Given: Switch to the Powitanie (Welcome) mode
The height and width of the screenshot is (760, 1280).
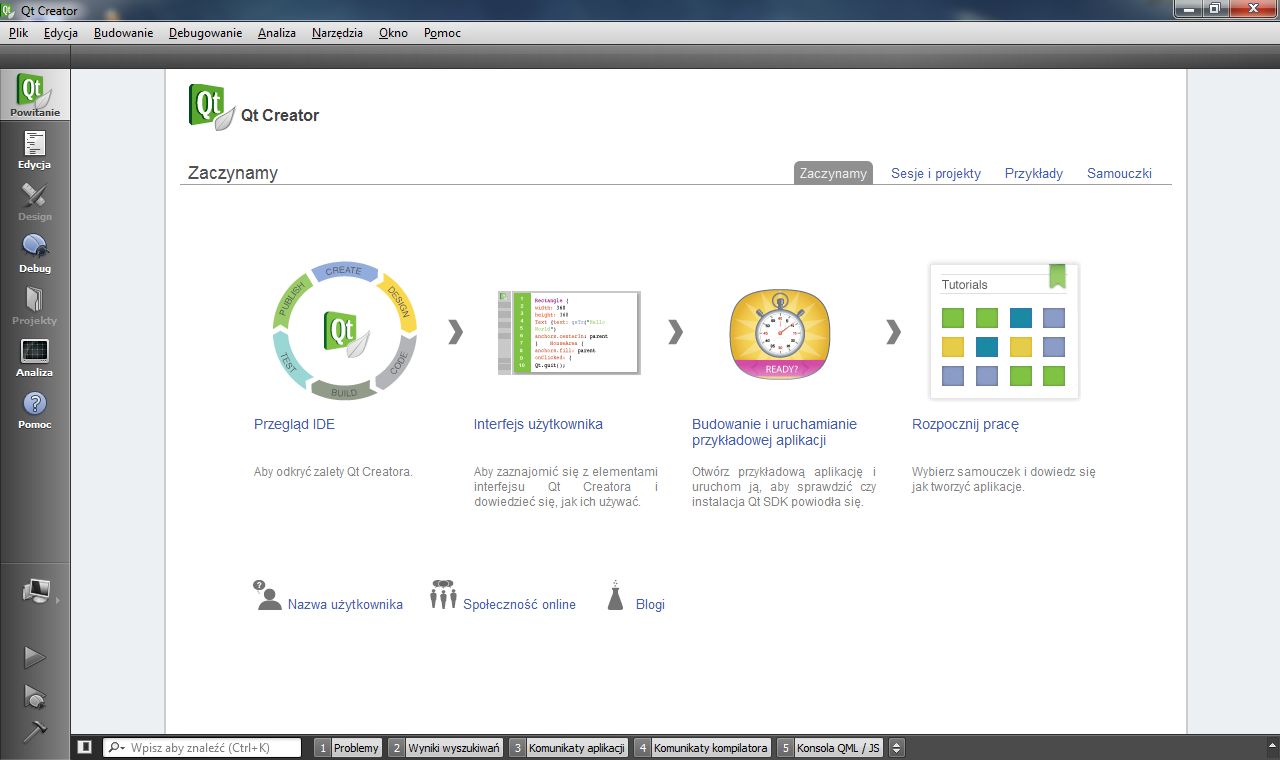Looking at the screenshot, I should pos(35,95).
